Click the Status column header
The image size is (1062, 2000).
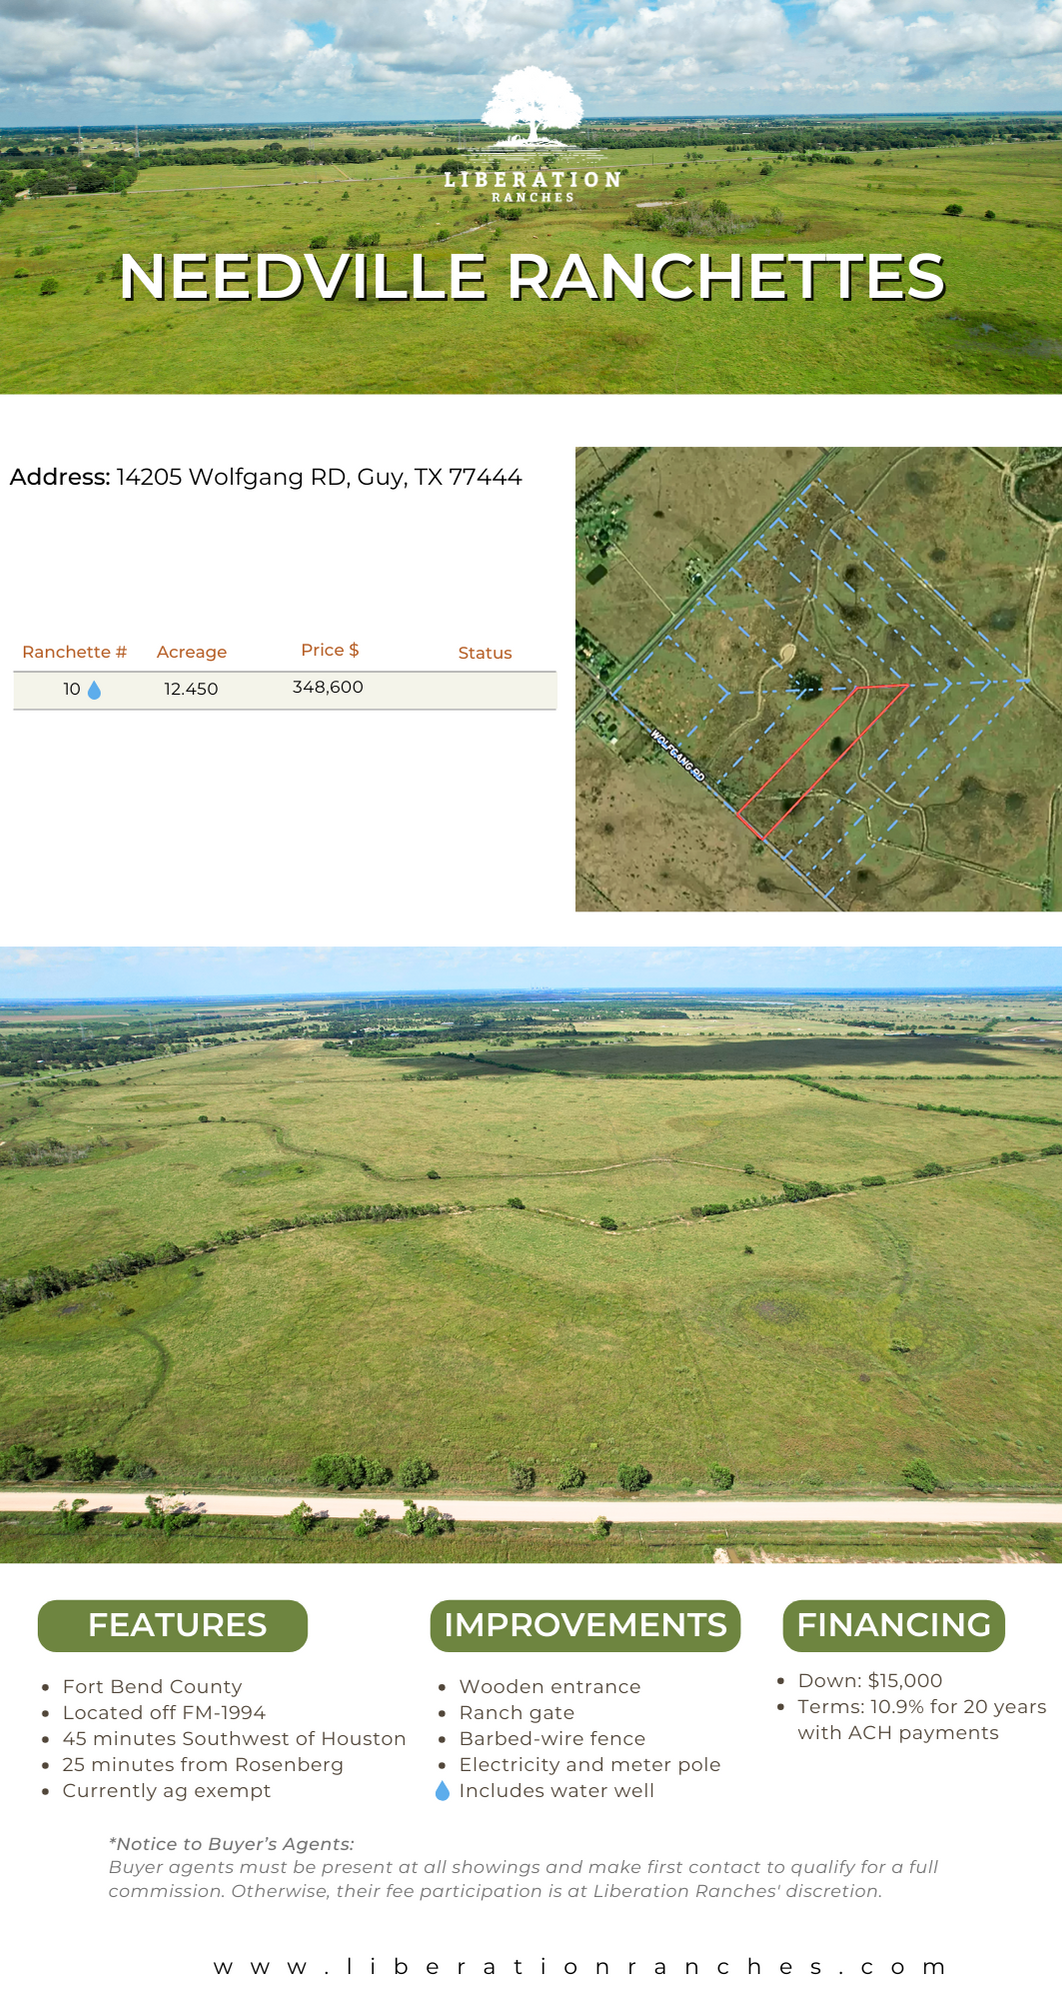[x=485, y=653]
